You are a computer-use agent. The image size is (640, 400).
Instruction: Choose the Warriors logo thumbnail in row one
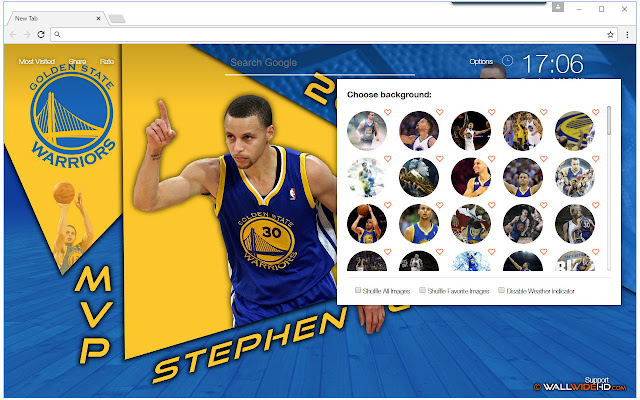click(x=575, y=131)
